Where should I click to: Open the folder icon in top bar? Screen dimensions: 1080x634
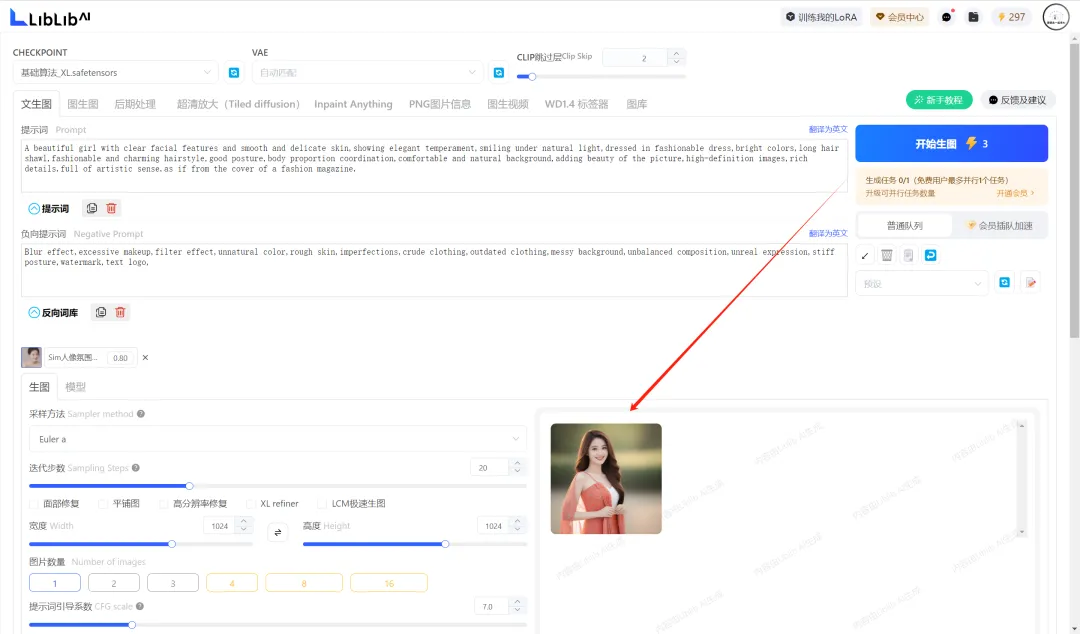(x=973, y=17)
